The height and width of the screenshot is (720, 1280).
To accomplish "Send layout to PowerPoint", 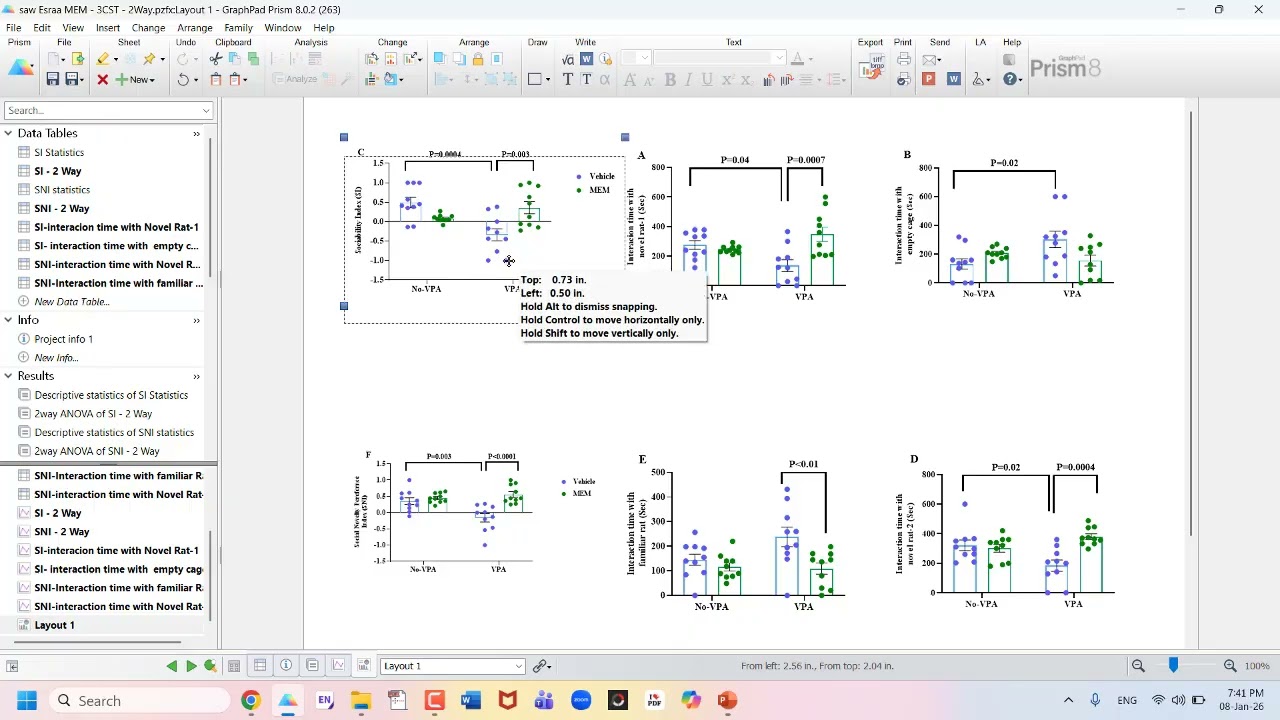I will [x=929, y=79].
